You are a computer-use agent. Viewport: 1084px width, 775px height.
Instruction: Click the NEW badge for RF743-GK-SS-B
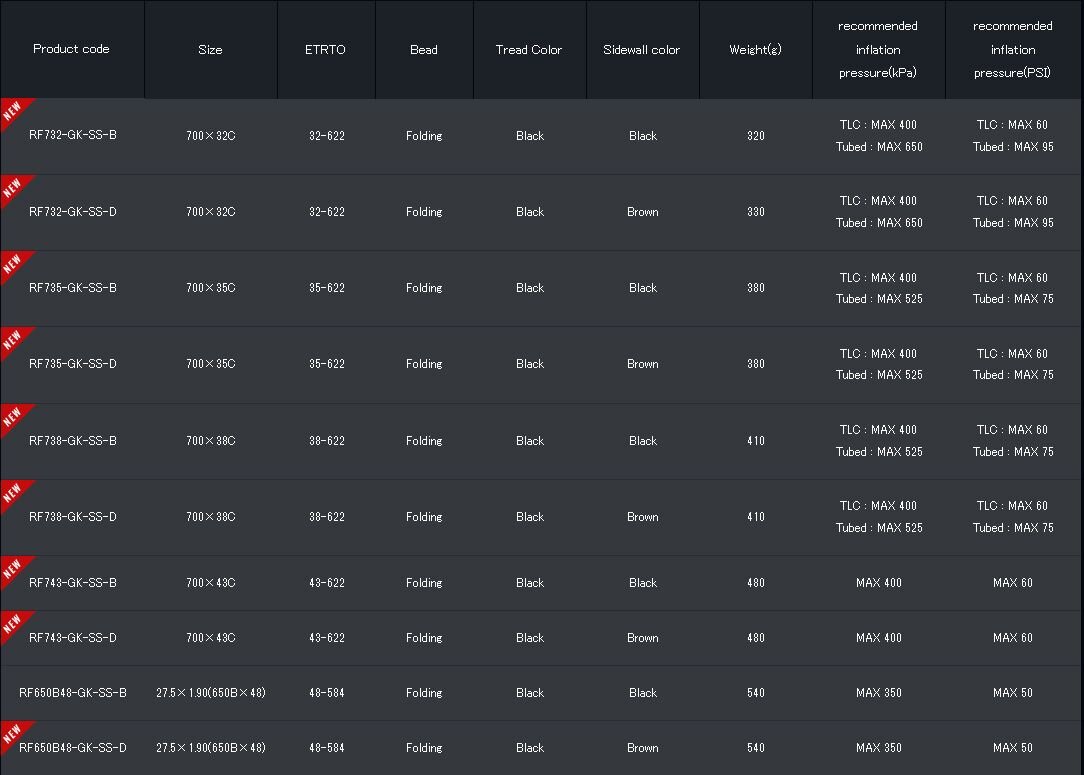(x=13, y=568)
